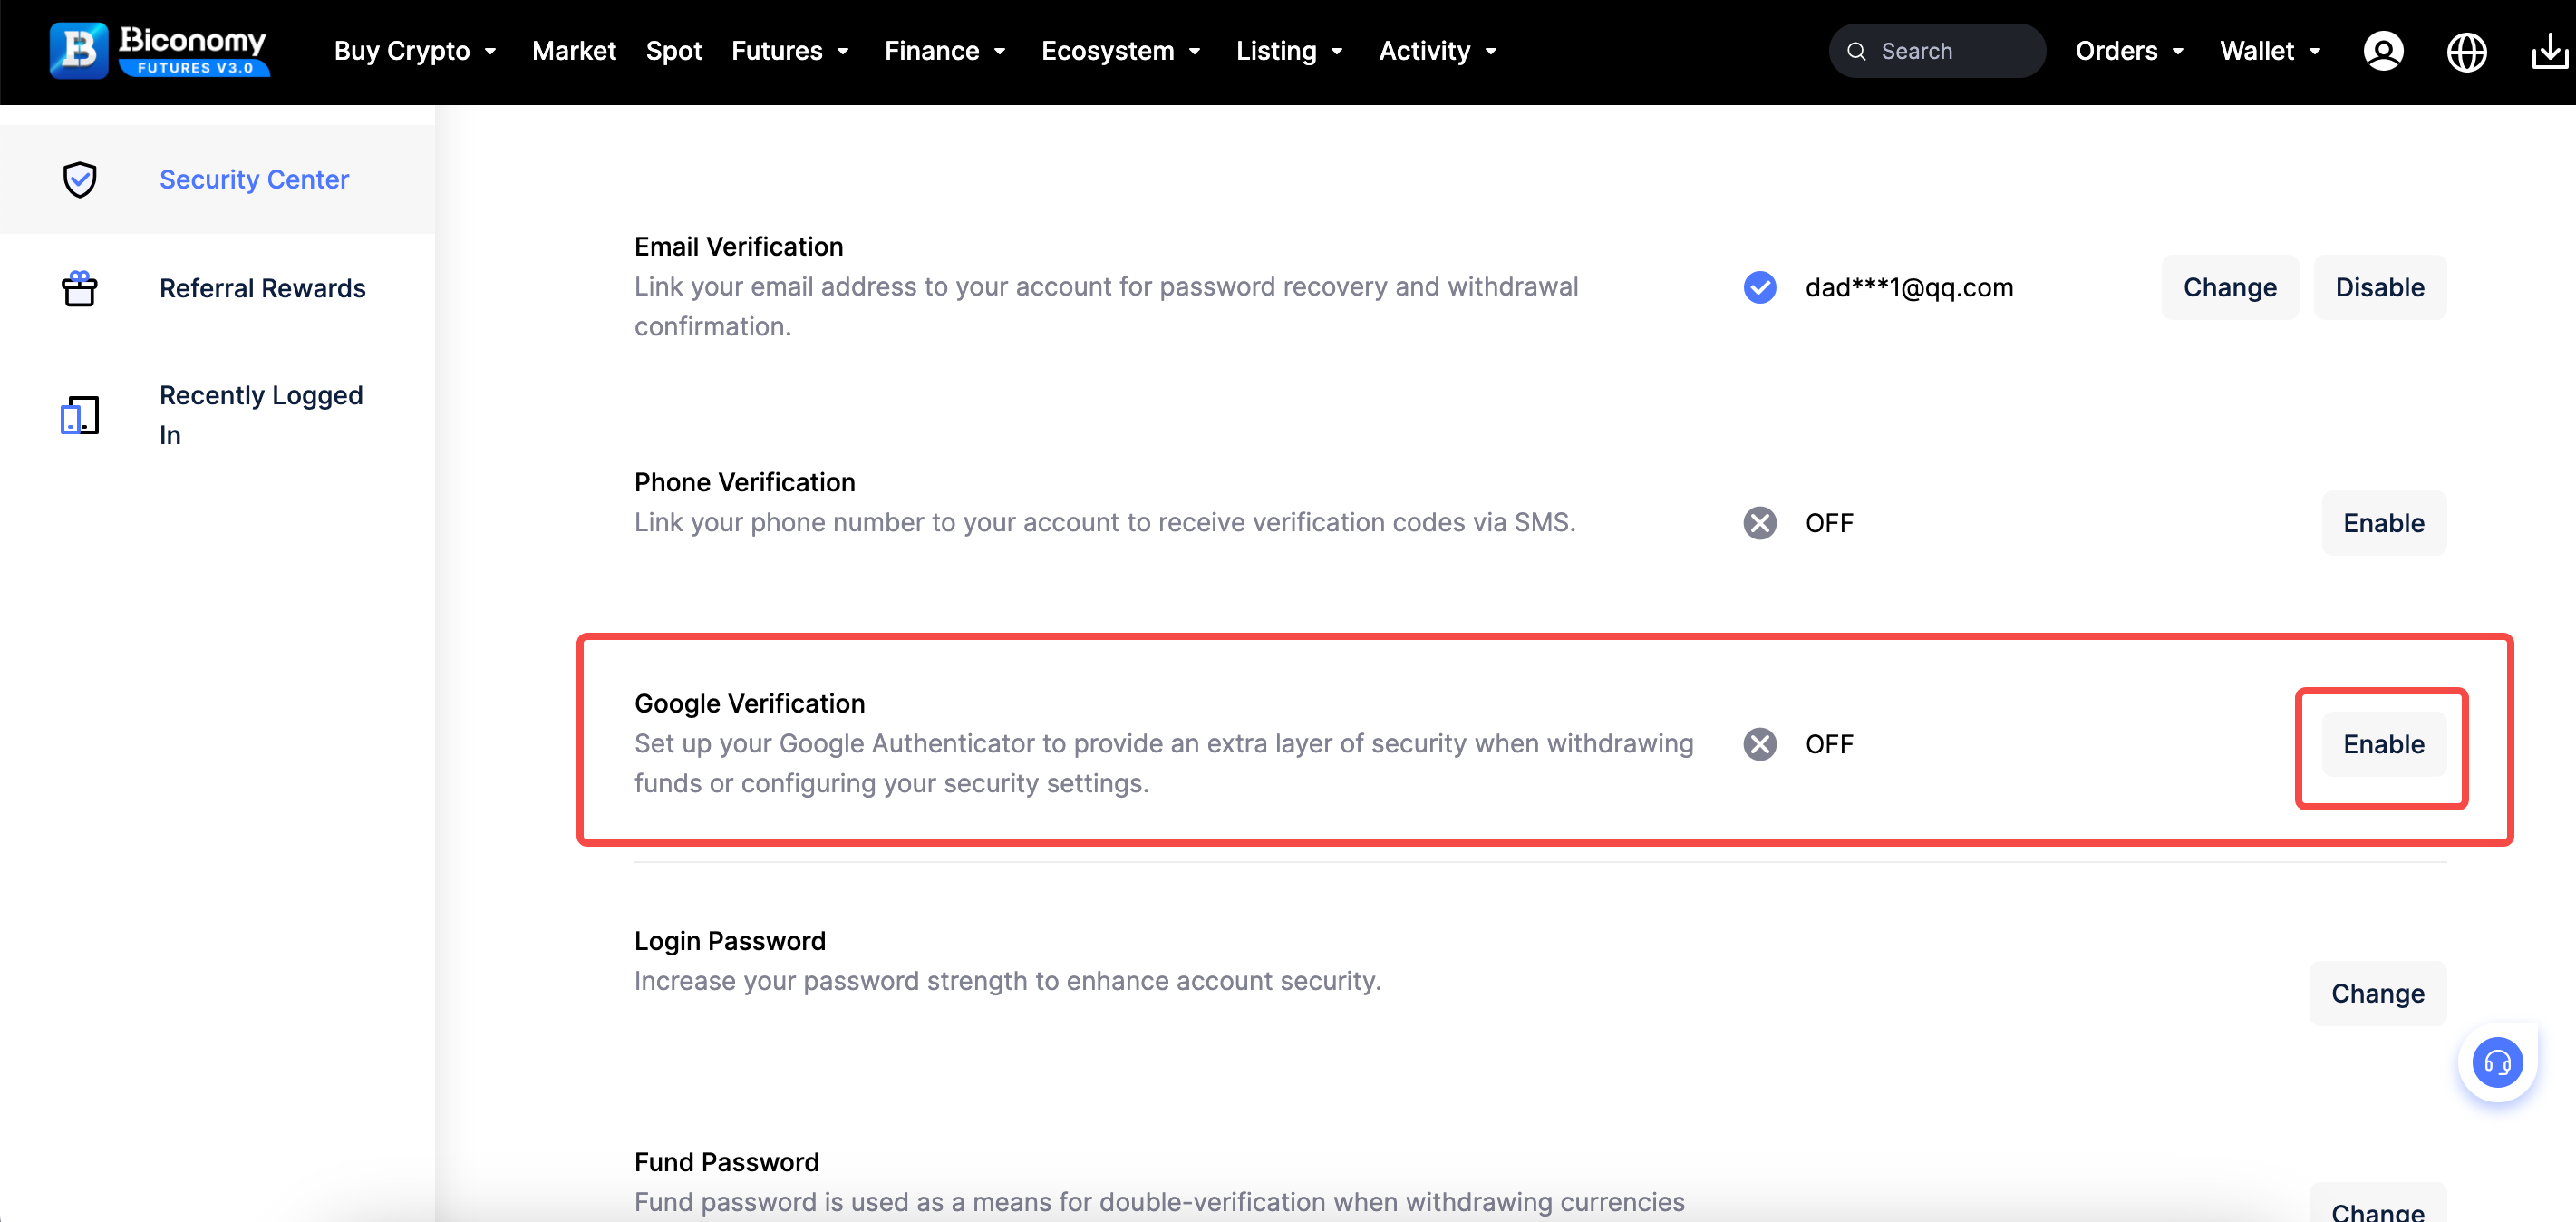Change the linked email address
Viewport: 2576px width, 1222px height.
click(2229, 288)
